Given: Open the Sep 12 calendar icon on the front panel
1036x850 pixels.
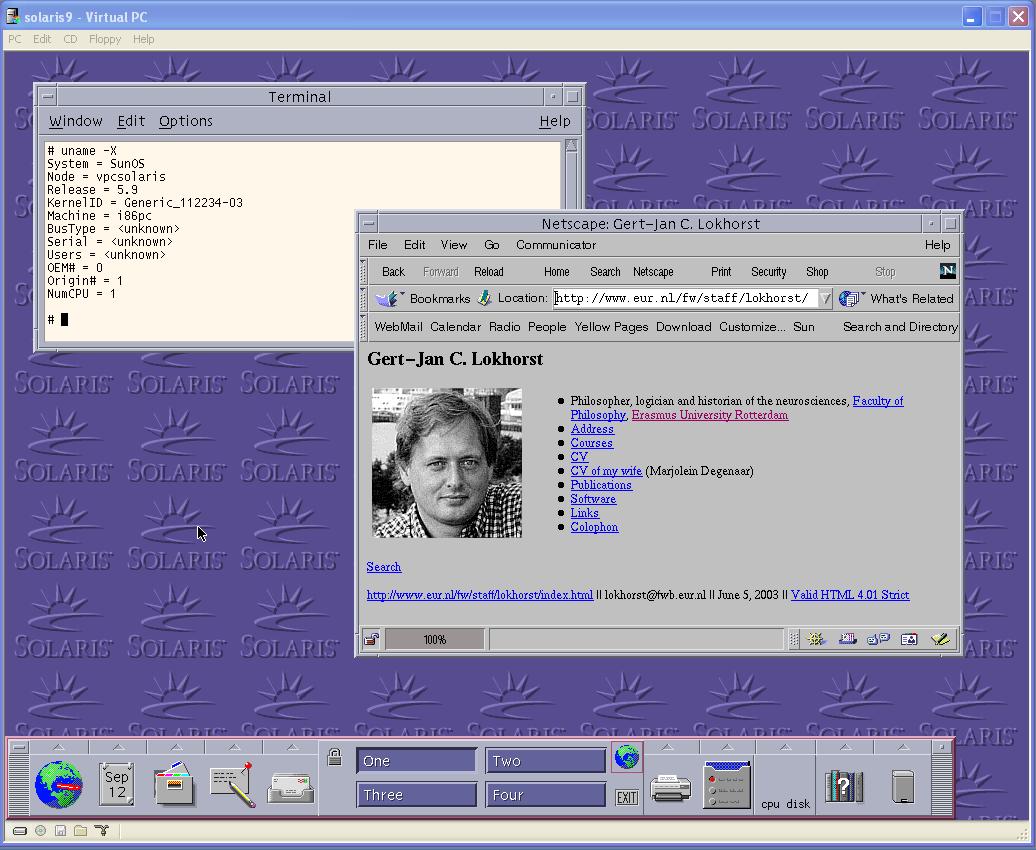Looking at the screenshot, I should (117, 785).
